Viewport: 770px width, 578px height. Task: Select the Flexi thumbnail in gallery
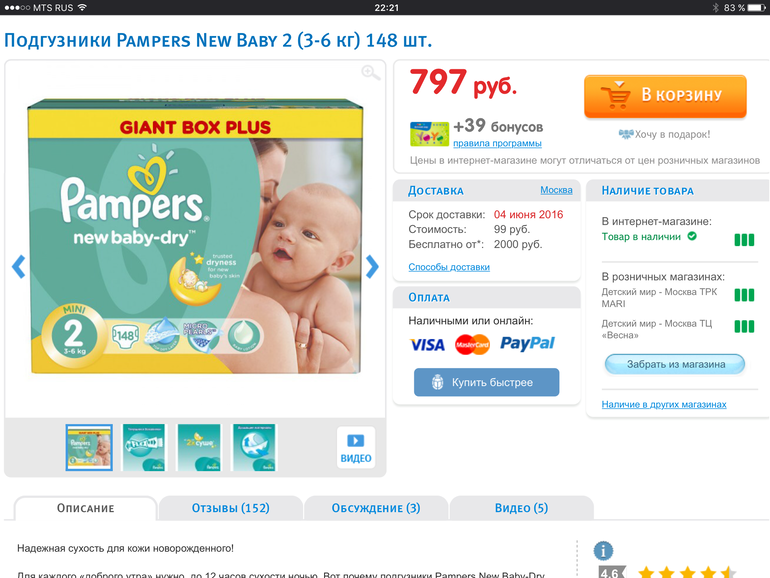(x=144, y=447)
